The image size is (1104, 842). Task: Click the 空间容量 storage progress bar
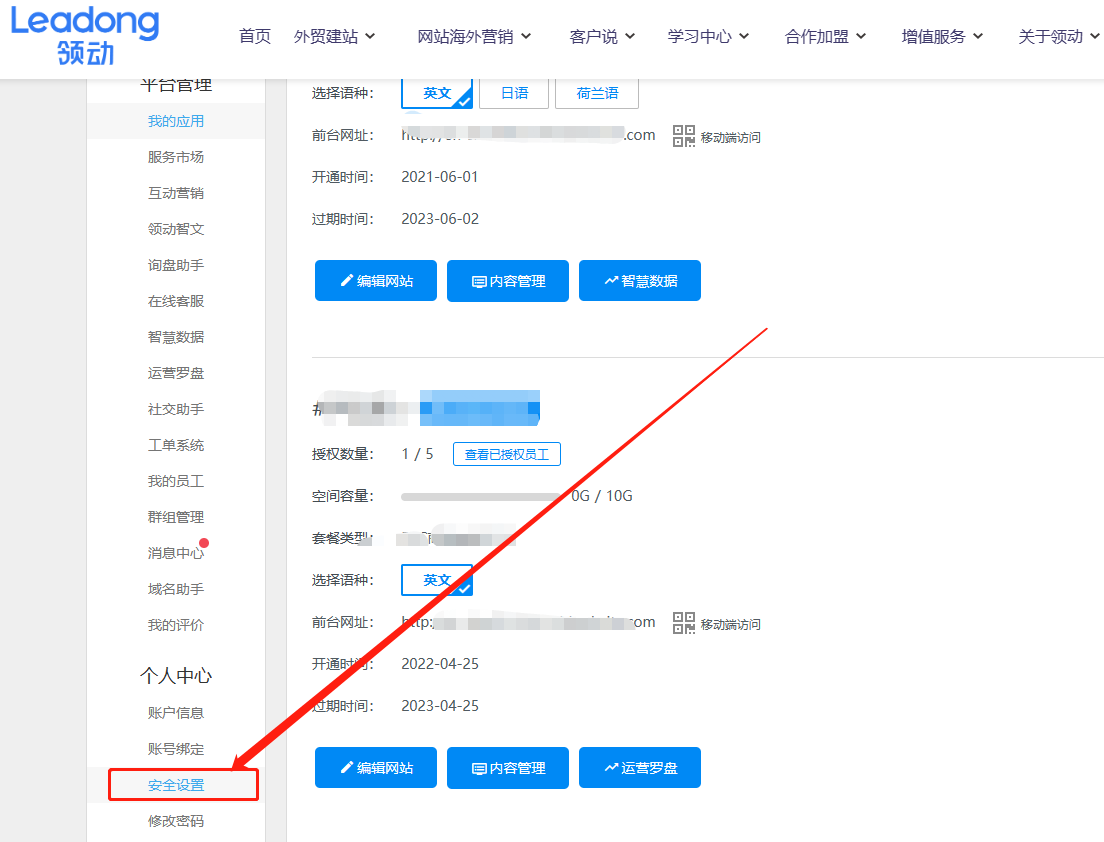(480, 494)
